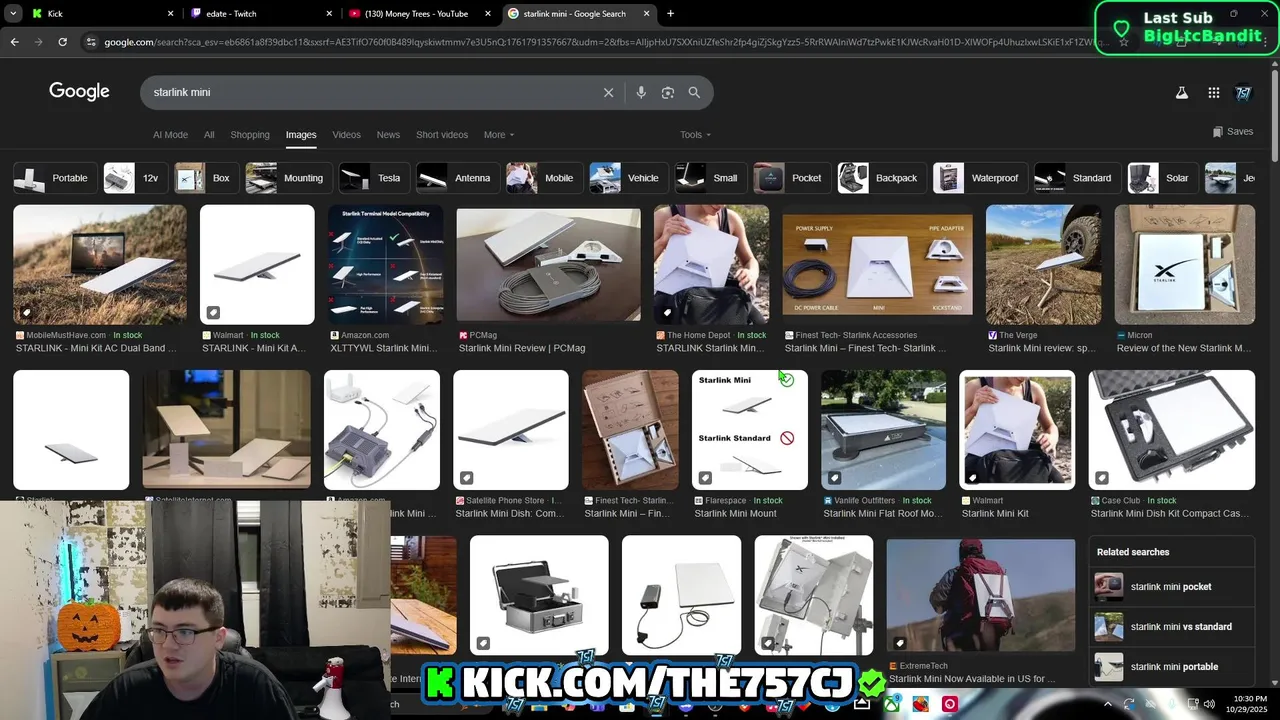This screenshot has width=1280, height=720.
Task: Filter images by Waterproof chip
Action: (980, 178)
